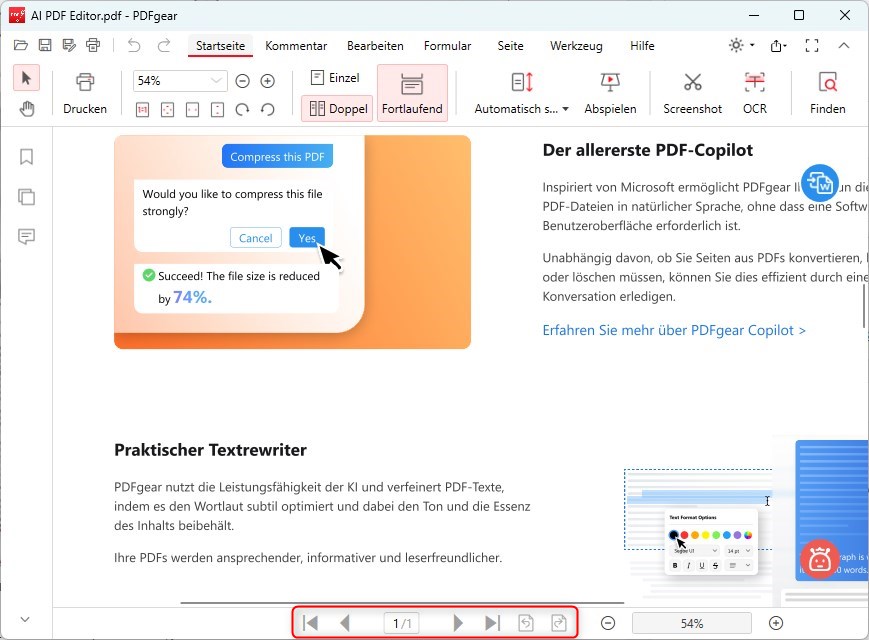
Task: Click the Save As icon with pencil
Action: tap(69, 45)
